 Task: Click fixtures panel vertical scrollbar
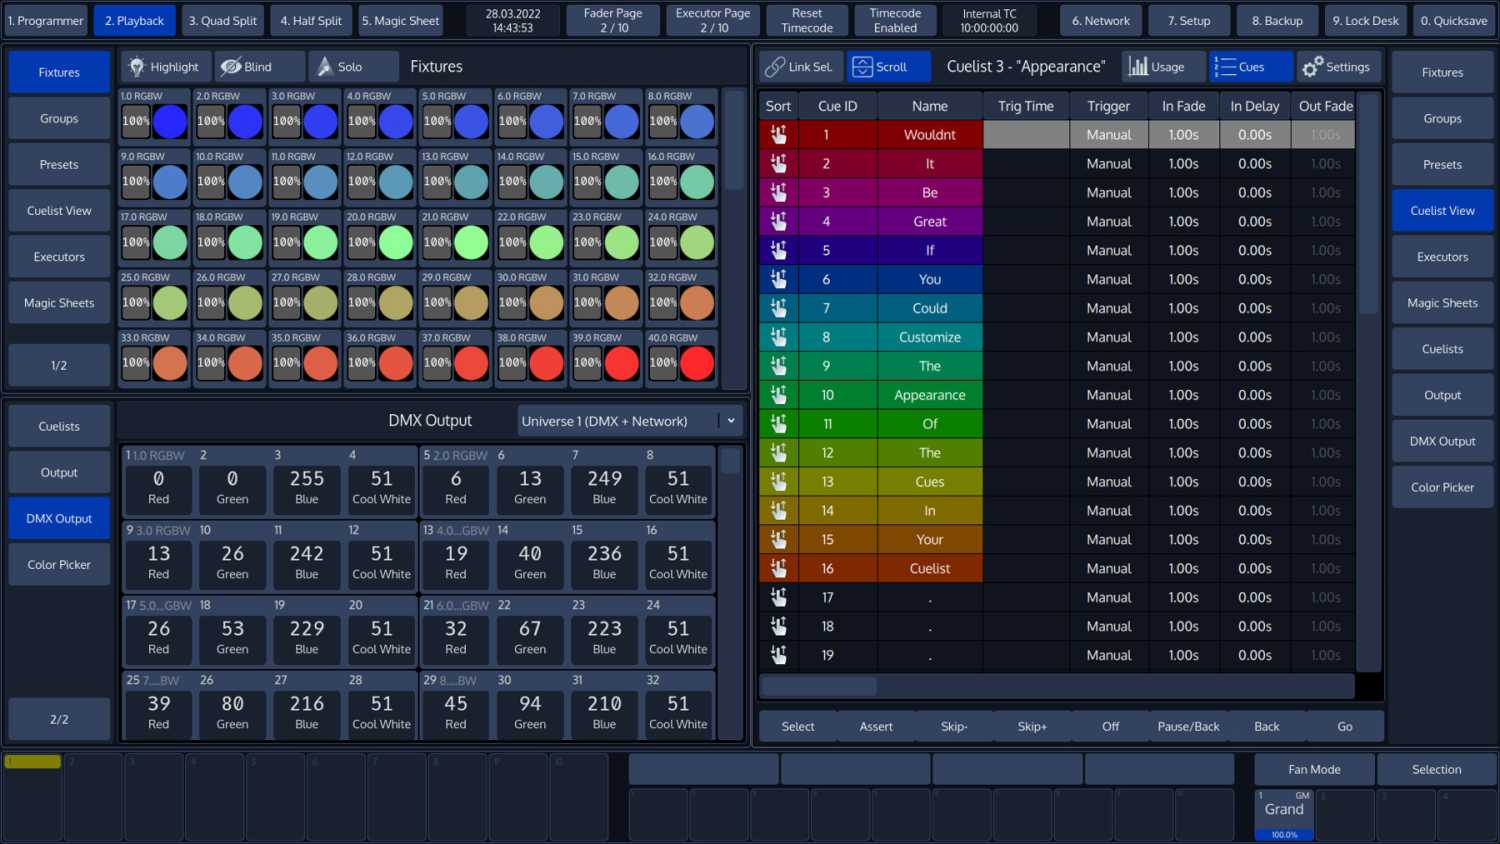point(734,140)
